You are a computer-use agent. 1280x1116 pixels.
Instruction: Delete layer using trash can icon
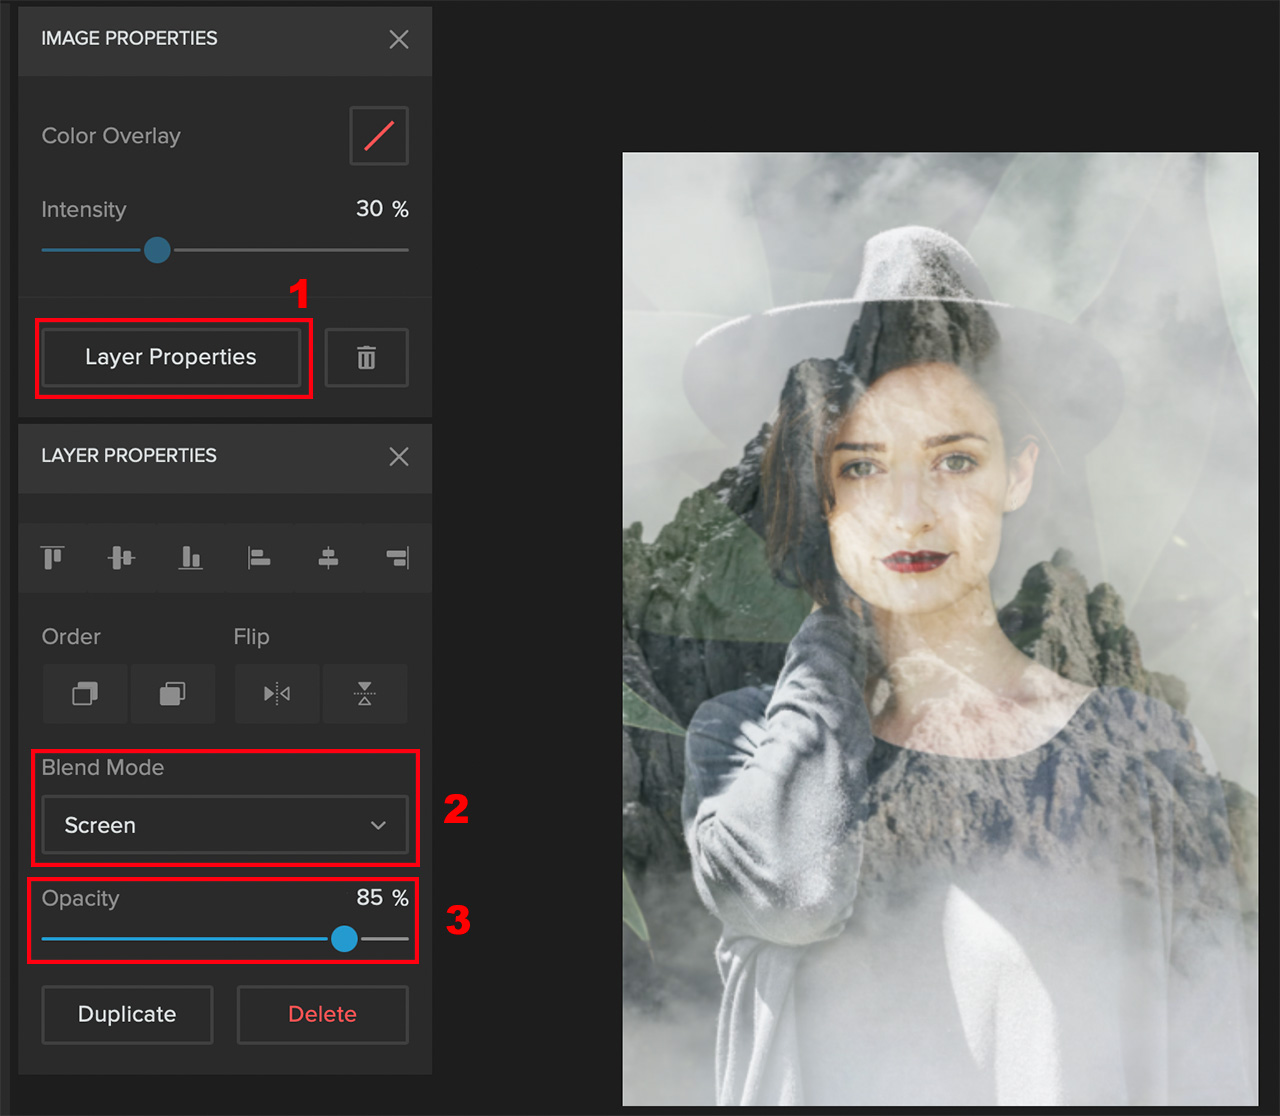coord(366,357)
